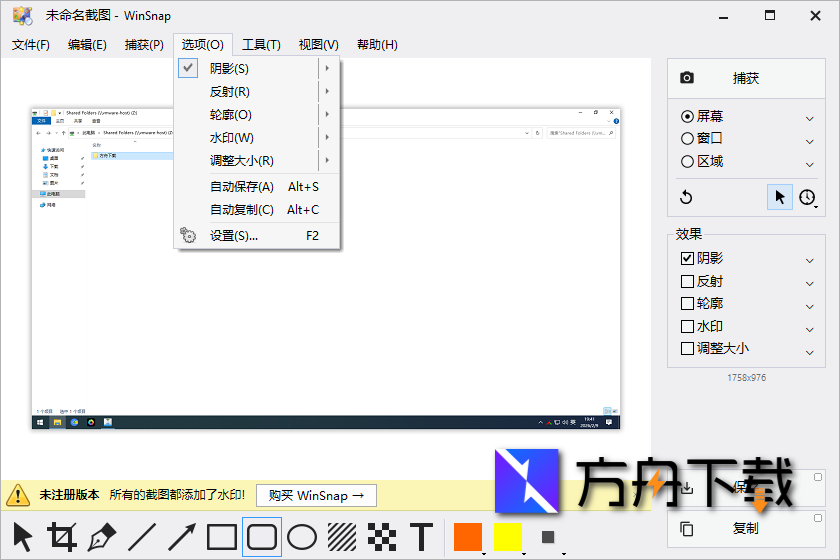Select the Crop tool
Screen dimensions: 840x560
(x=62, y=537)
